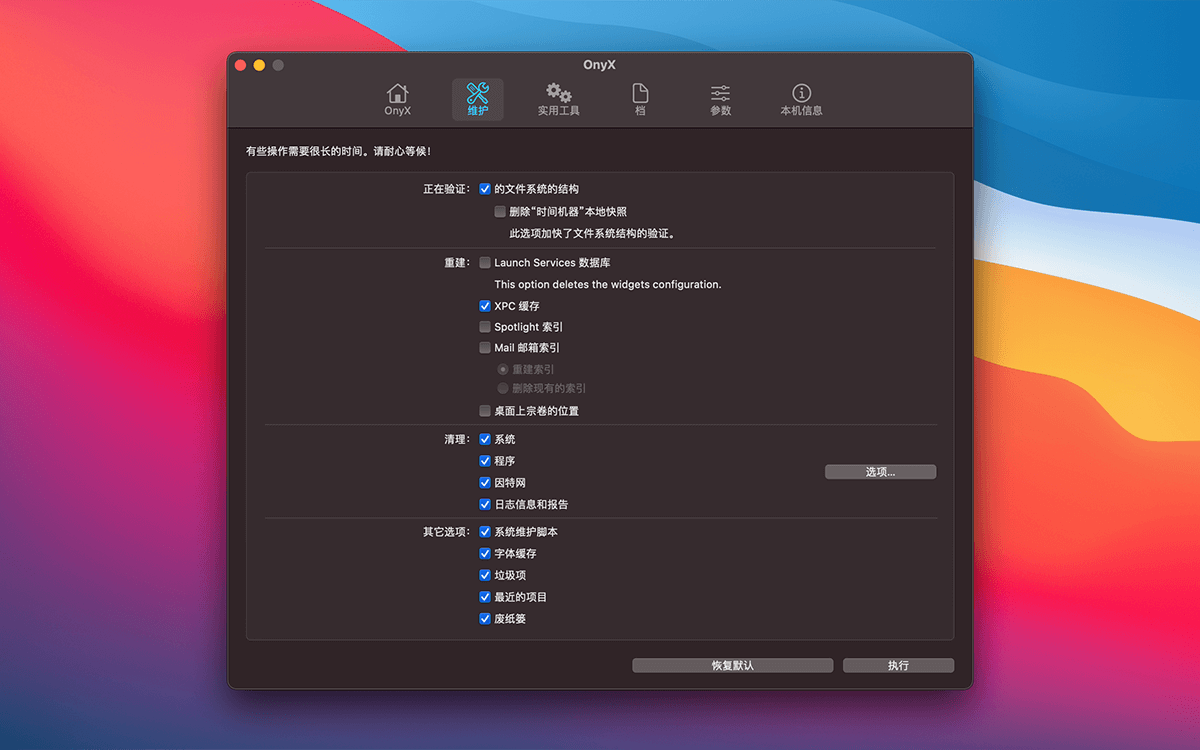Select 重建索引 radio button
Image resolution: width=1200 pixels, height=750 pixels.
pyautogui.click(x=503, y=369)
